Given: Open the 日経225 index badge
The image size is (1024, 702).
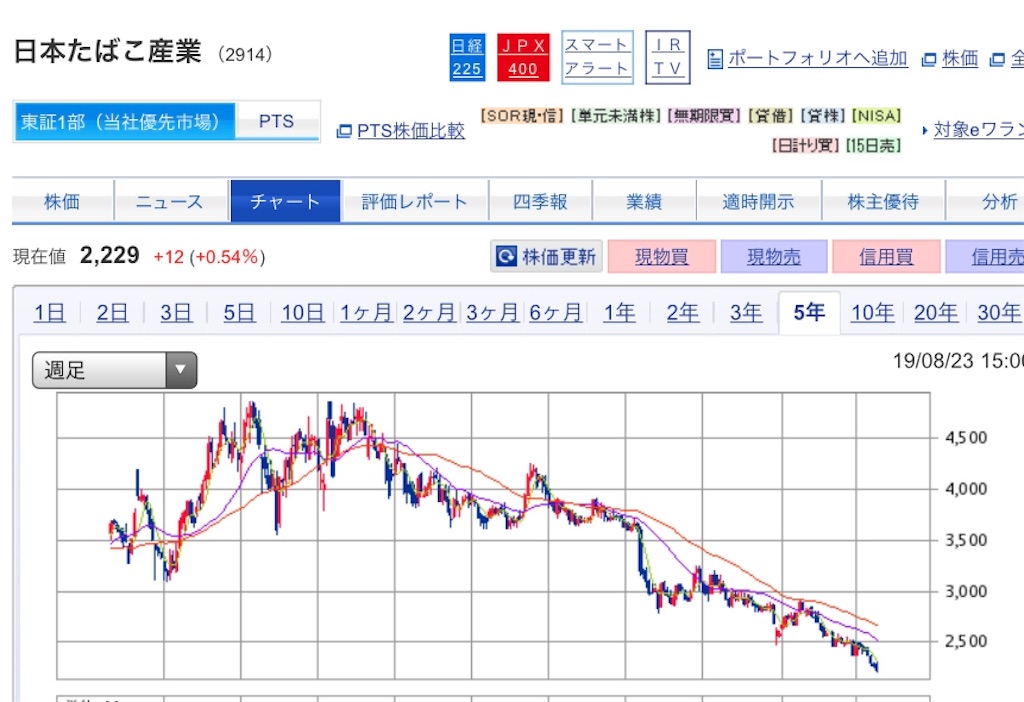Looking at the screenshot, I should 467,57.
